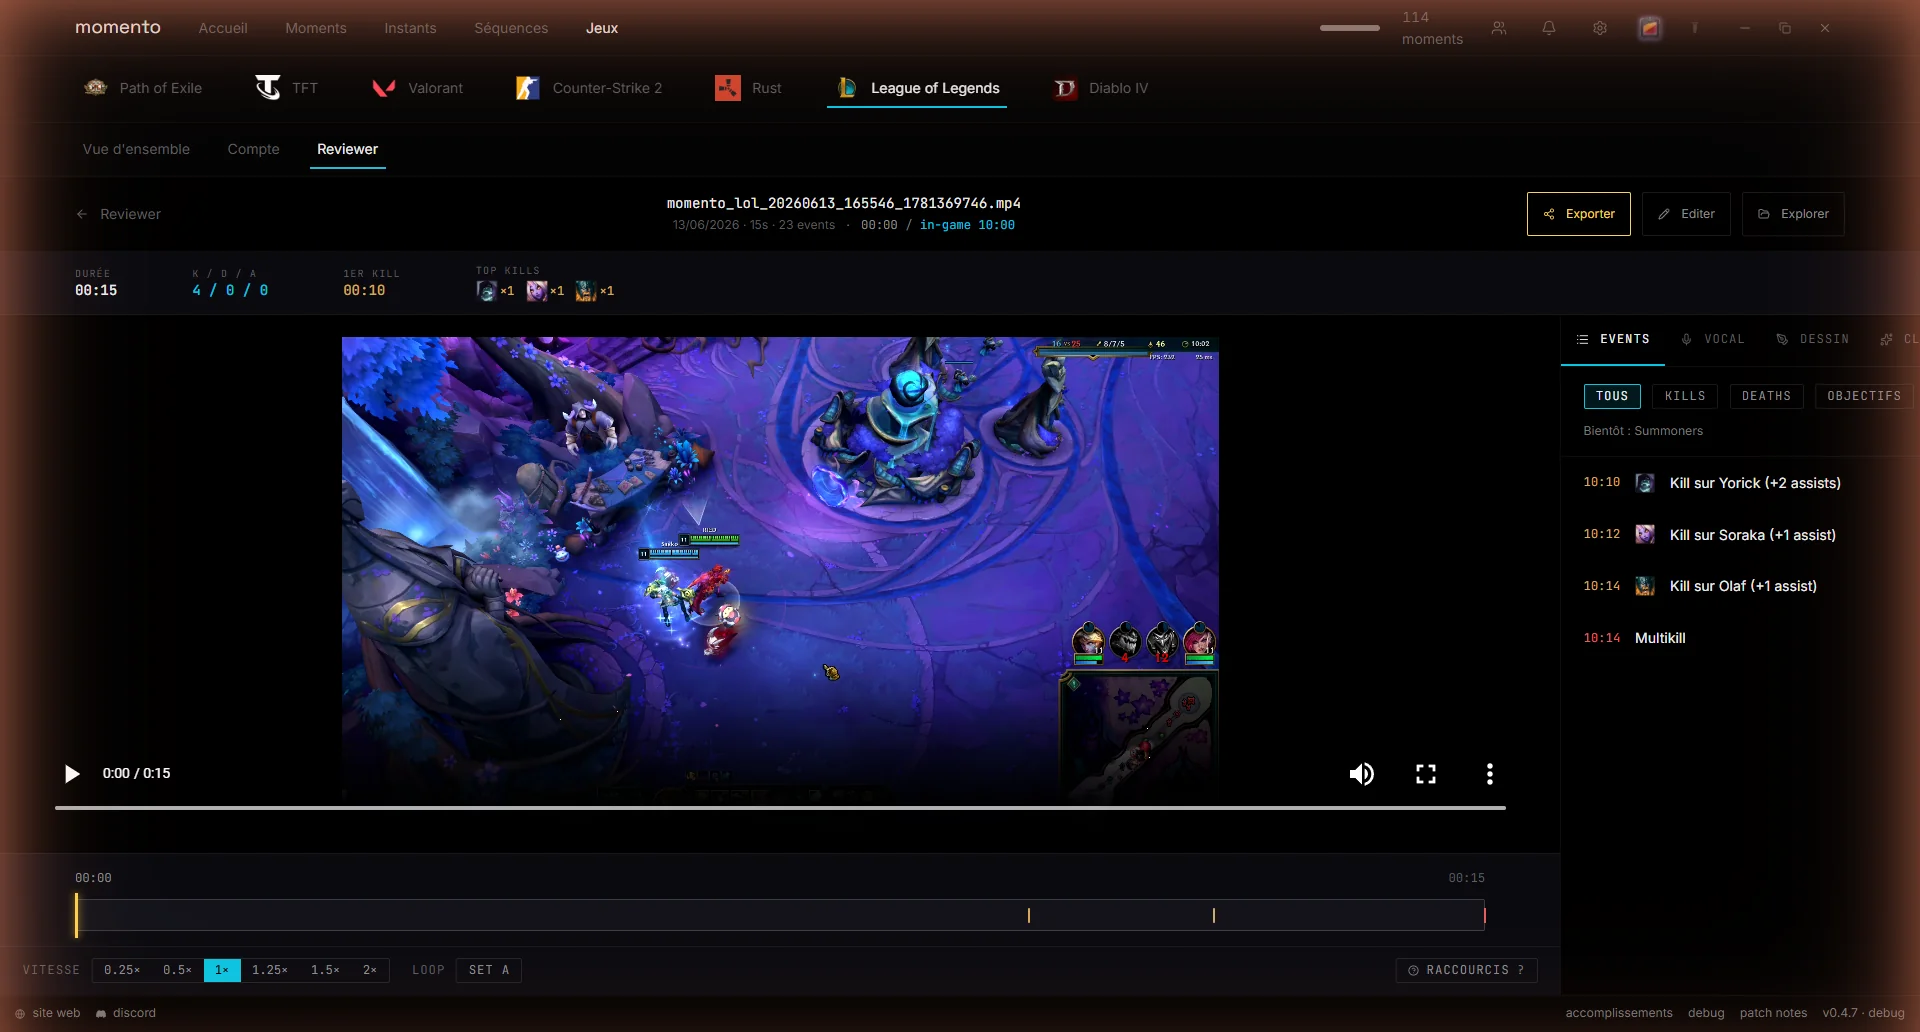
Task: Filter events by Objectifs
Action: click(1864, 397)
